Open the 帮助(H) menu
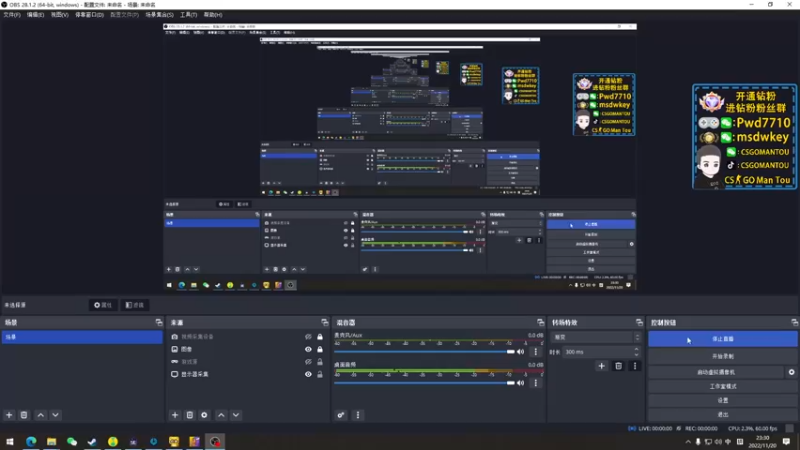The height and width of the screenshot is (450, 800). pyautogui.click(x=213, y=15)
